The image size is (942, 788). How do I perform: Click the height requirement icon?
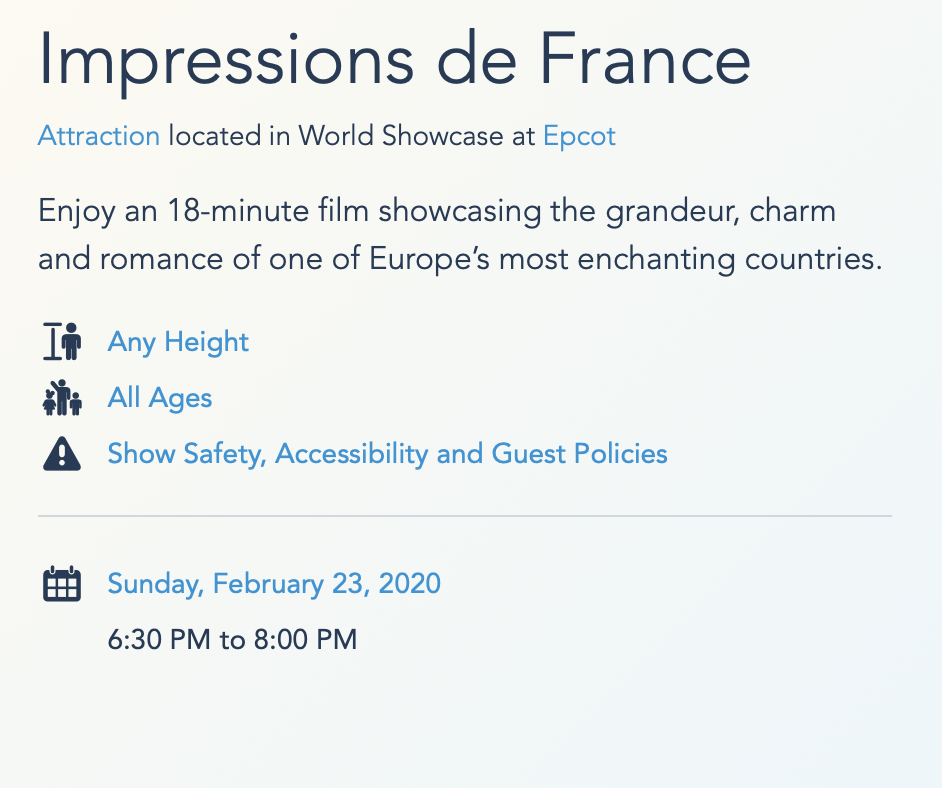(x=61, y=342)
